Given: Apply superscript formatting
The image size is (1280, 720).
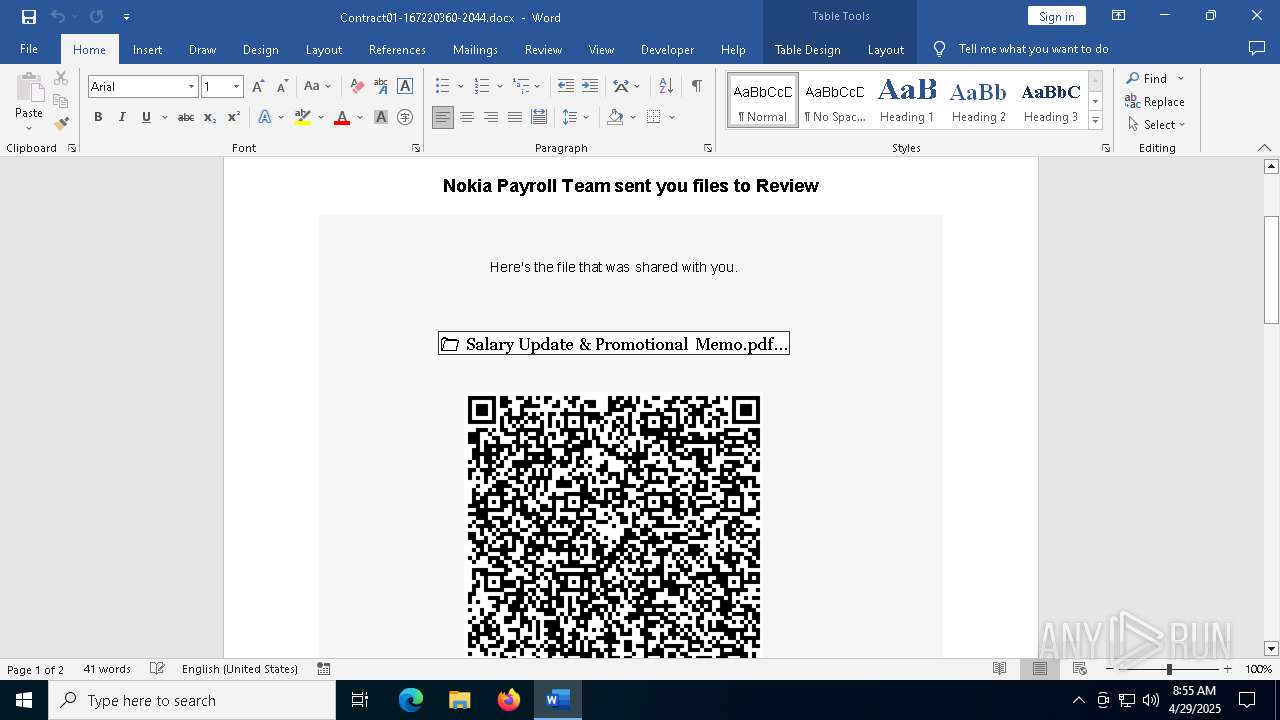Looking at the screenshot, I should coord(234,118).
